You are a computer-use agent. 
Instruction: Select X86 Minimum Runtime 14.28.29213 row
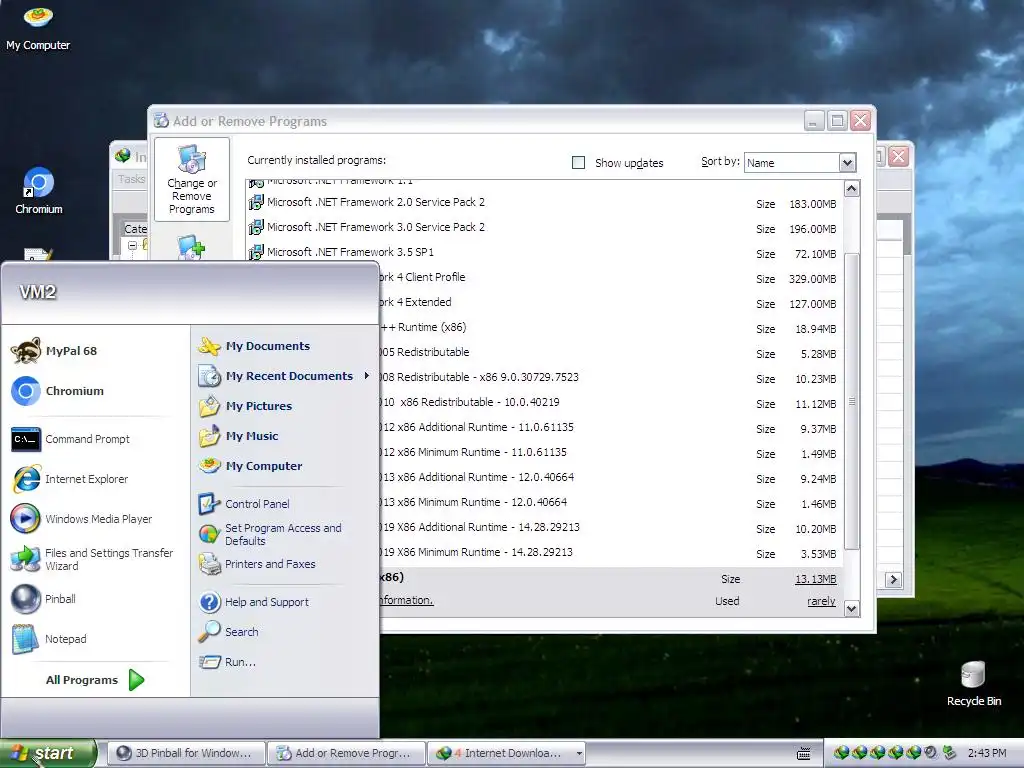(611, 552)
